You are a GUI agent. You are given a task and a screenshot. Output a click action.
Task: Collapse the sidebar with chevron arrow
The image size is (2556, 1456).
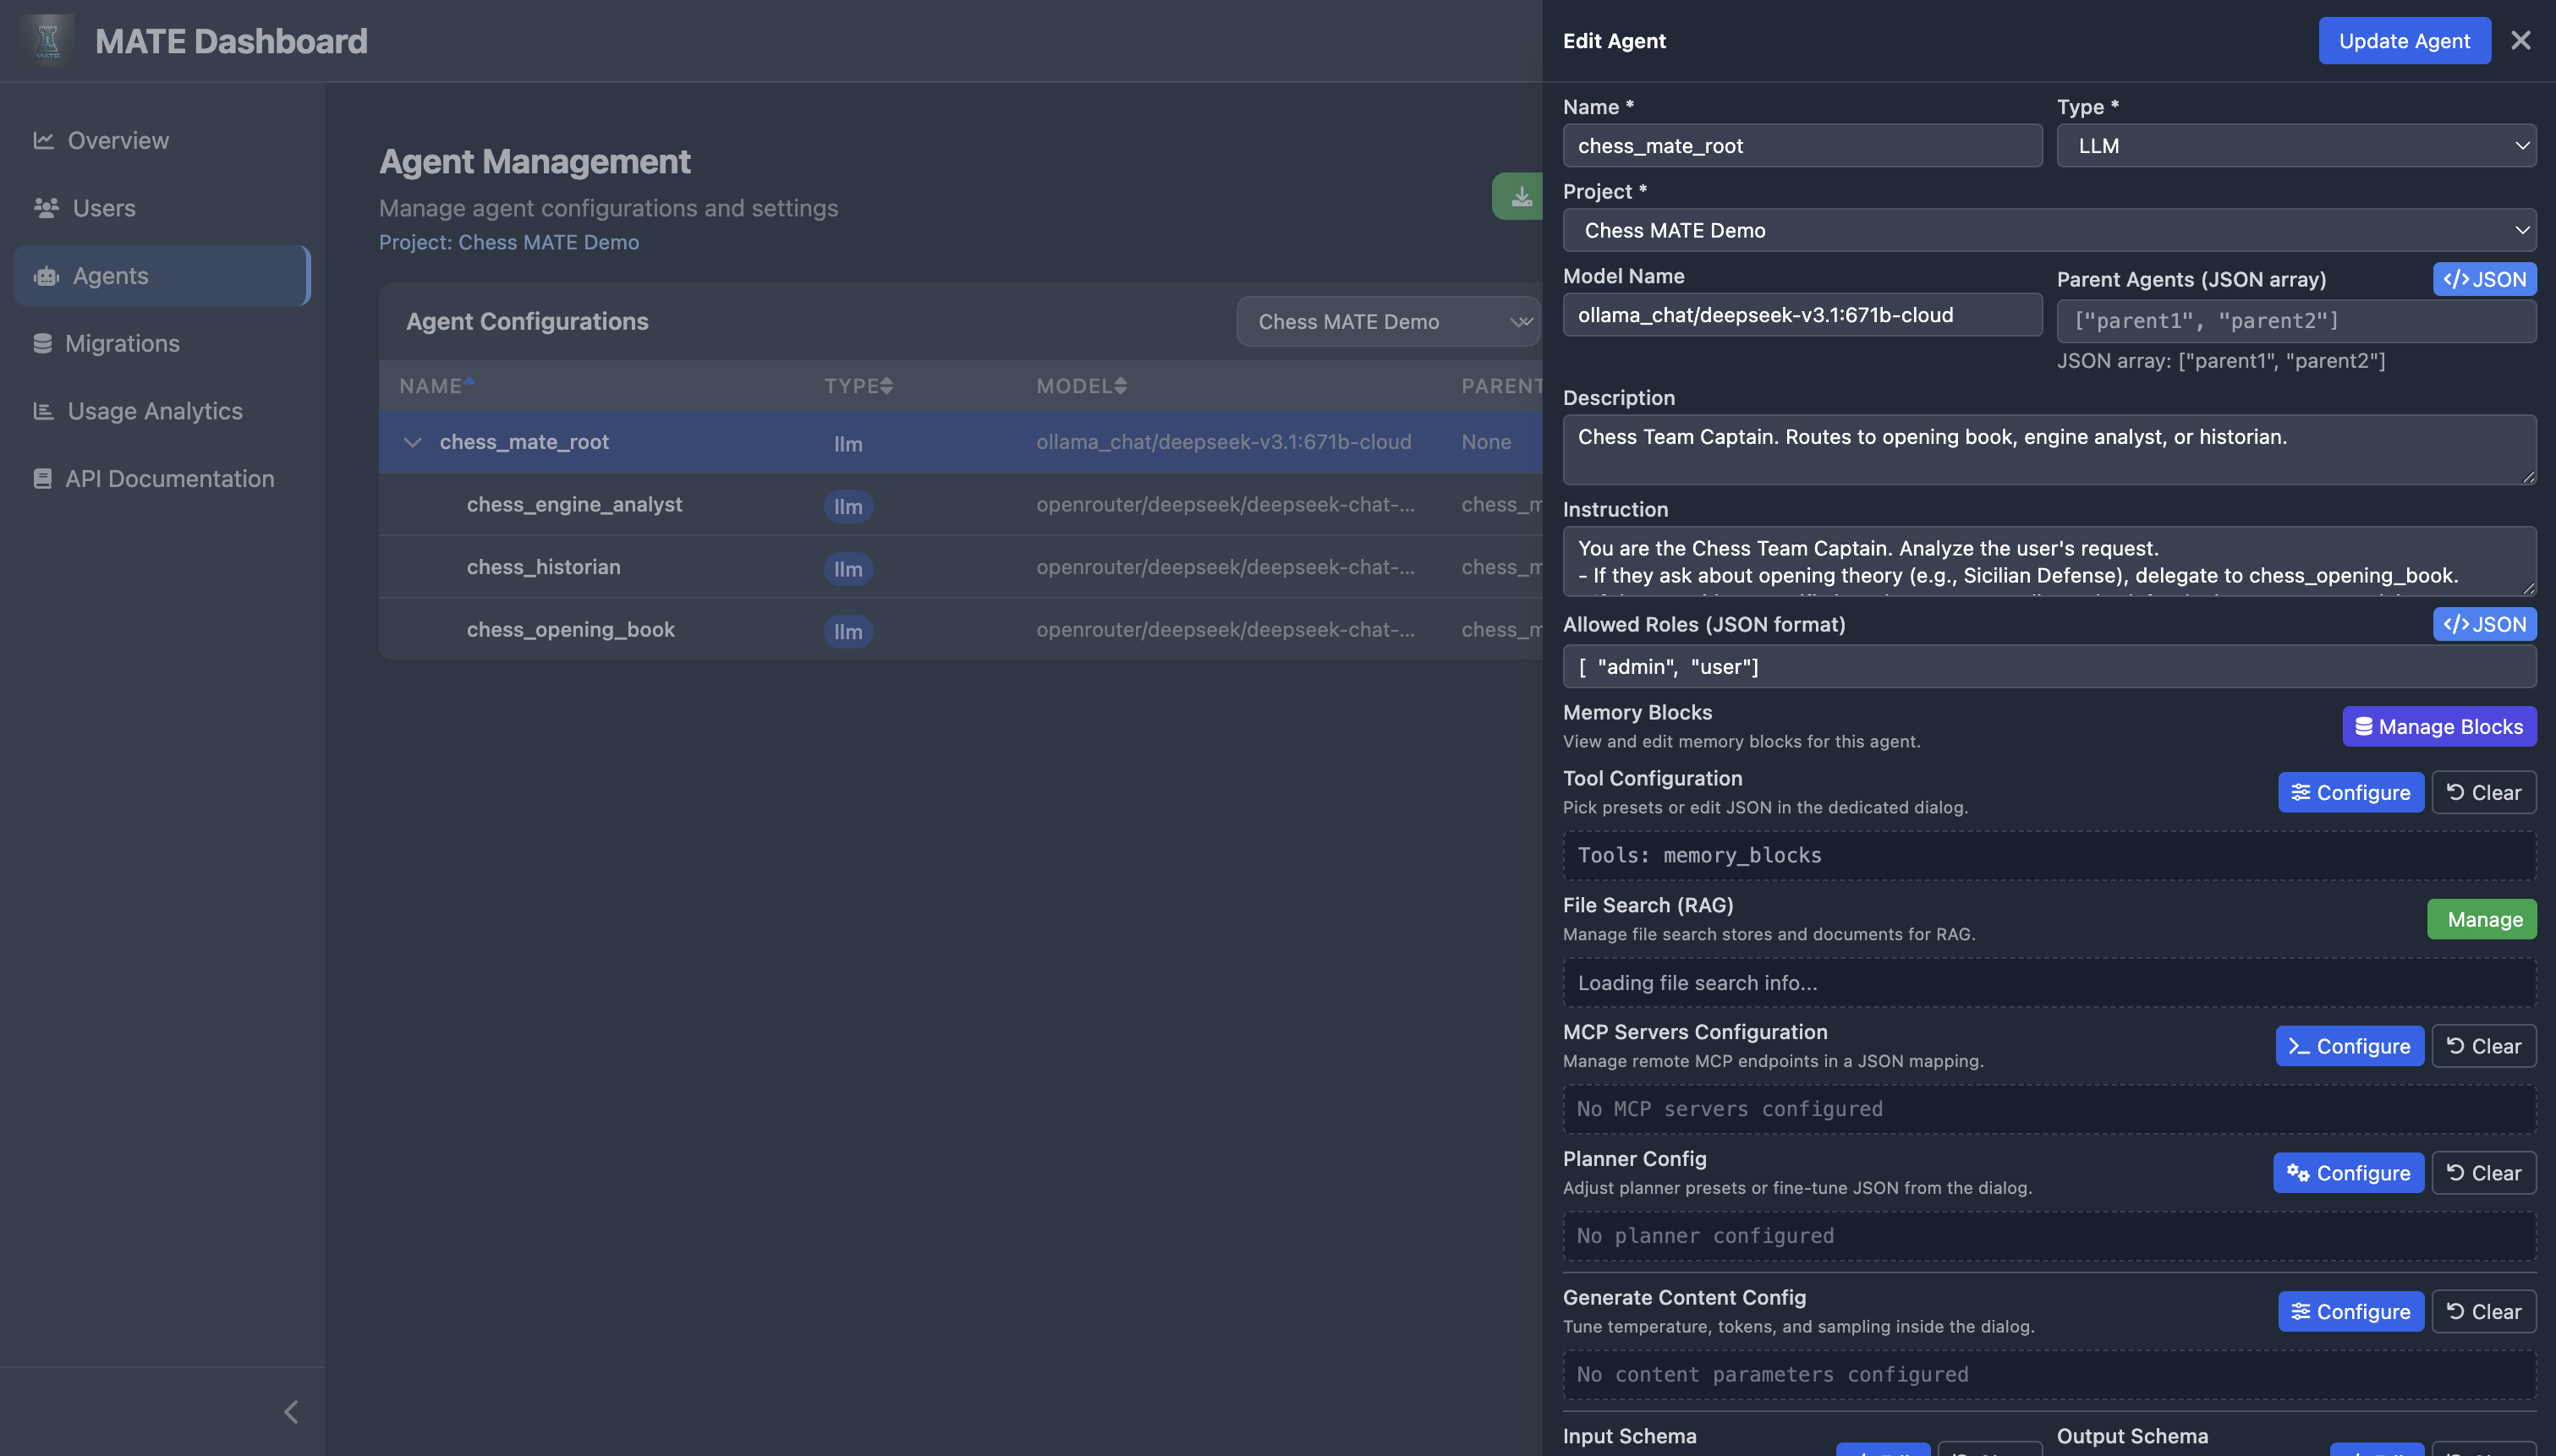click(x=291, y=1412)
